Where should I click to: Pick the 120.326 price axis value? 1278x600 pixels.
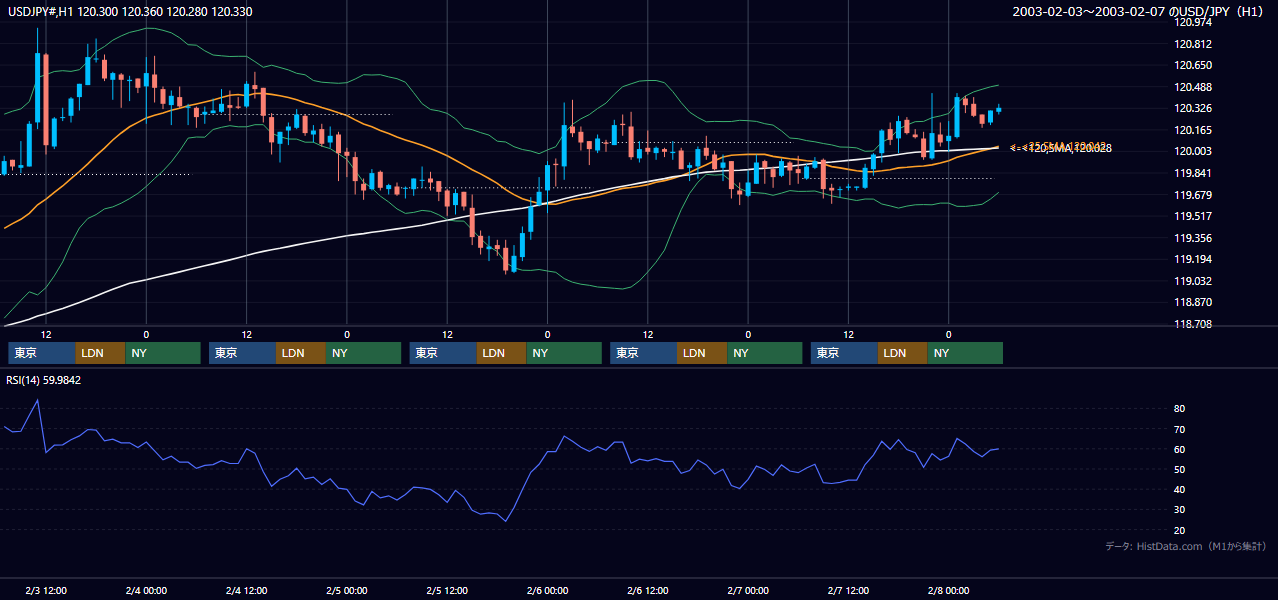(x=1194, y=108)
